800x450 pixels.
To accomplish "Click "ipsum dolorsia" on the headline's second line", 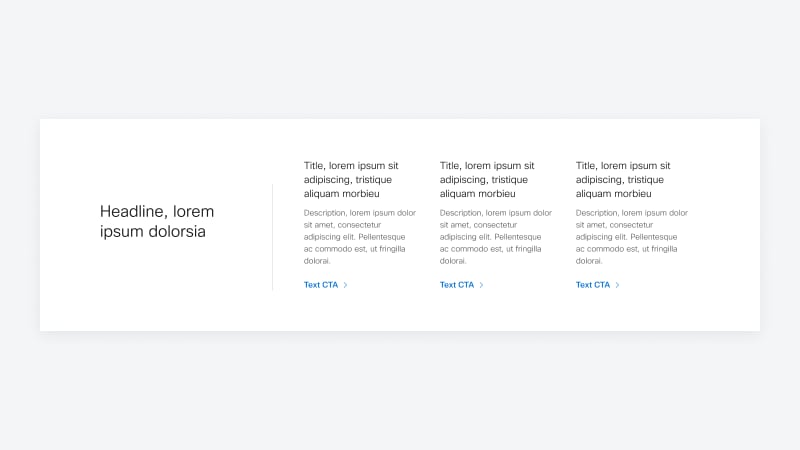I will coord(153,232).
